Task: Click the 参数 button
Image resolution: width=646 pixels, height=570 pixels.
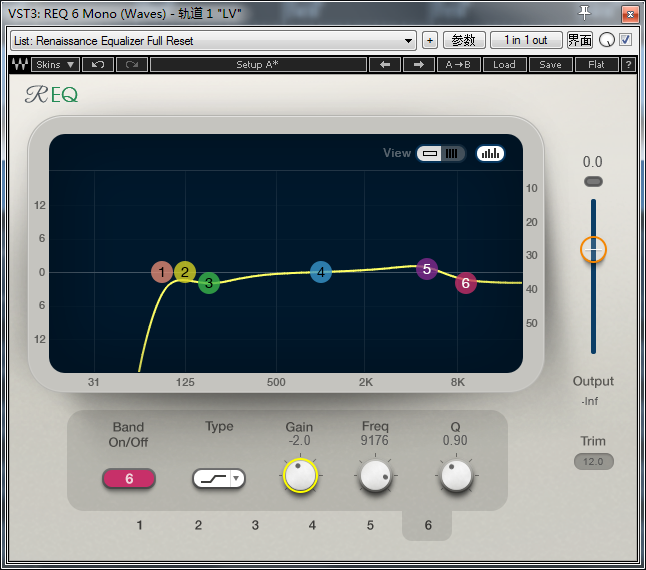Action: coord(464,40)
